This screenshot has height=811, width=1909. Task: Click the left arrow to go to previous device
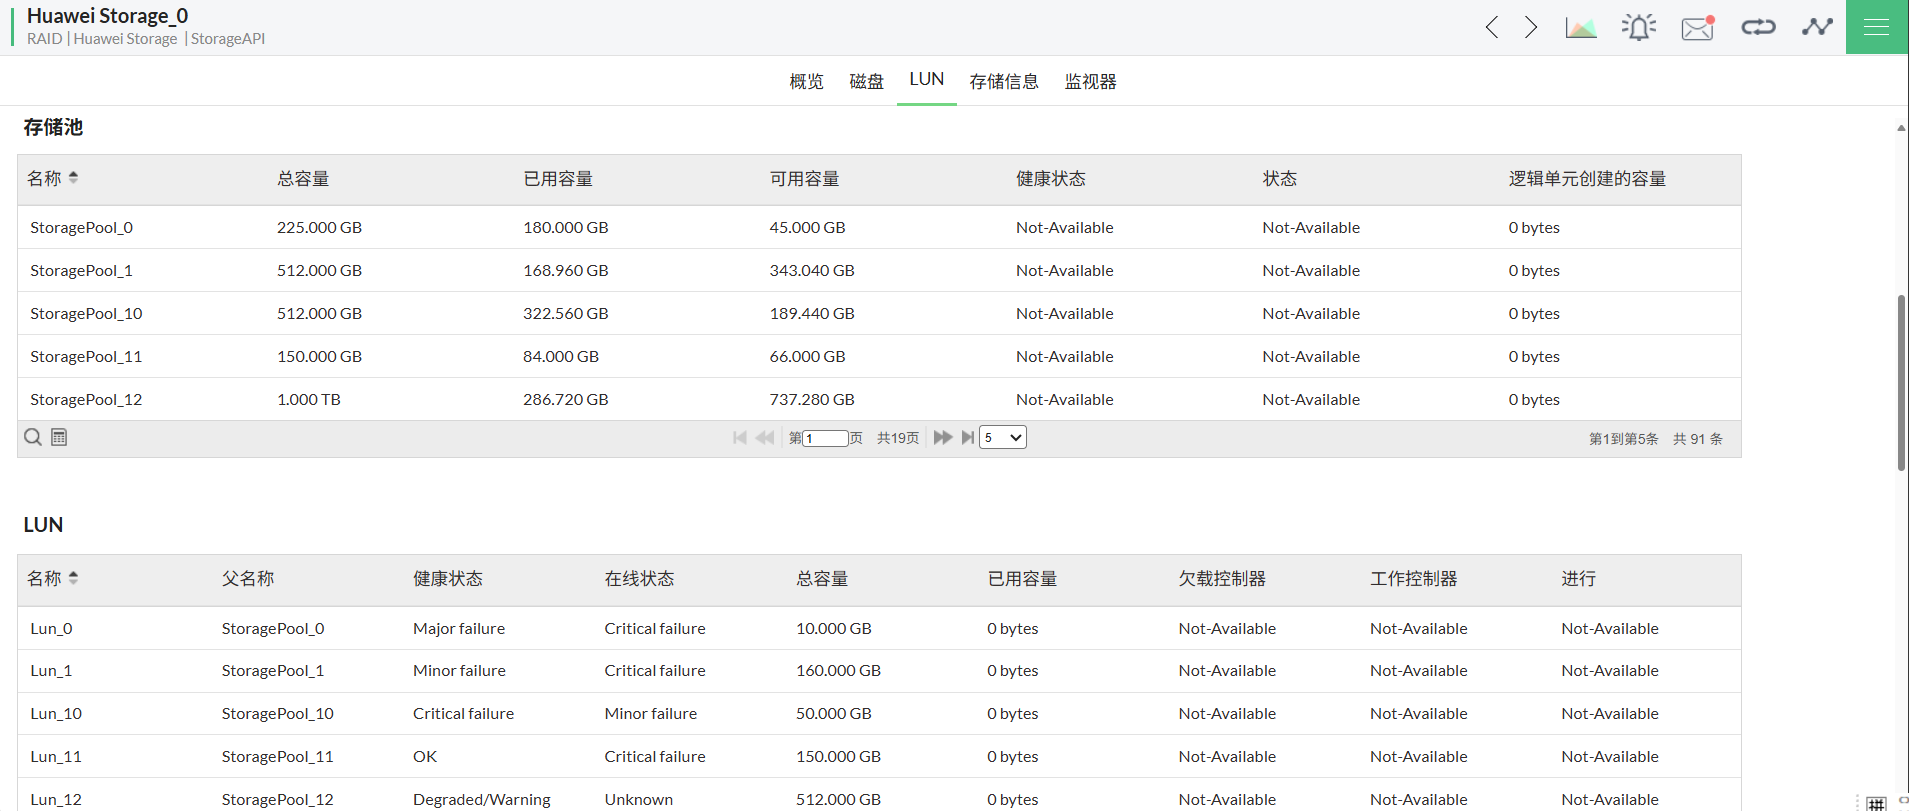1492,27
